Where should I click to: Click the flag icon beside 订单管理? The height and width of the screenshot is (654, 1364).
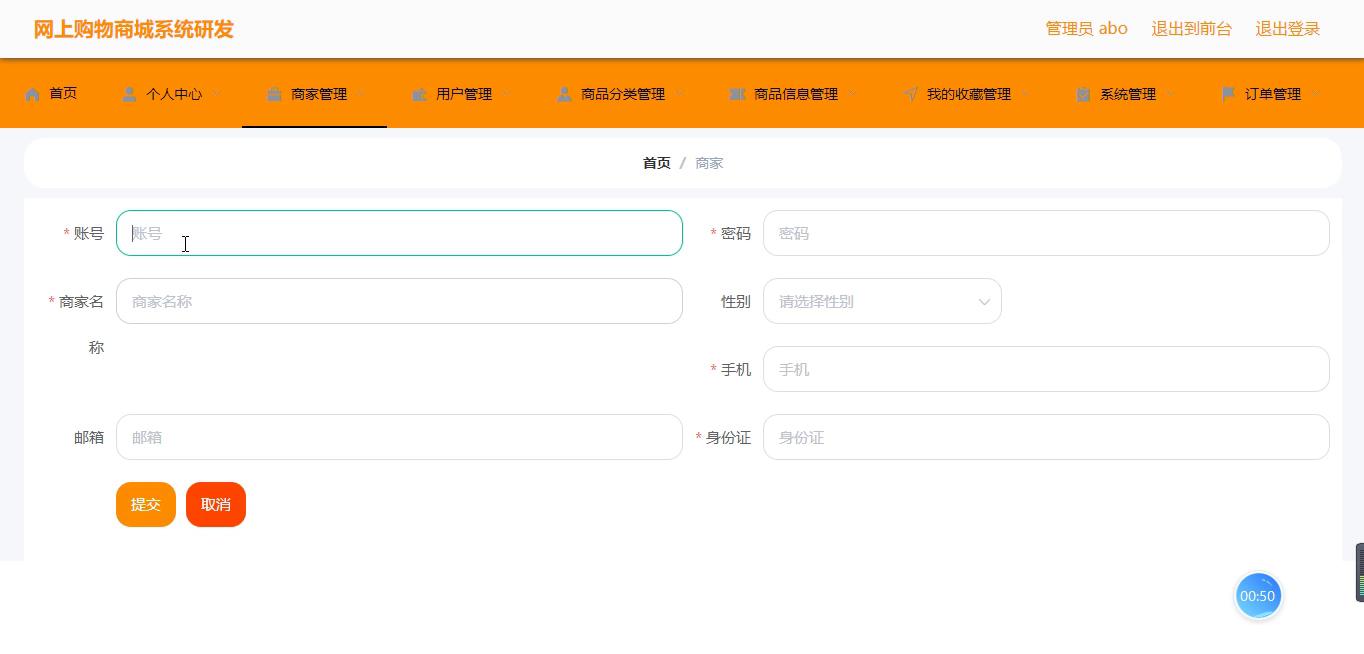tap(1228, 94)
